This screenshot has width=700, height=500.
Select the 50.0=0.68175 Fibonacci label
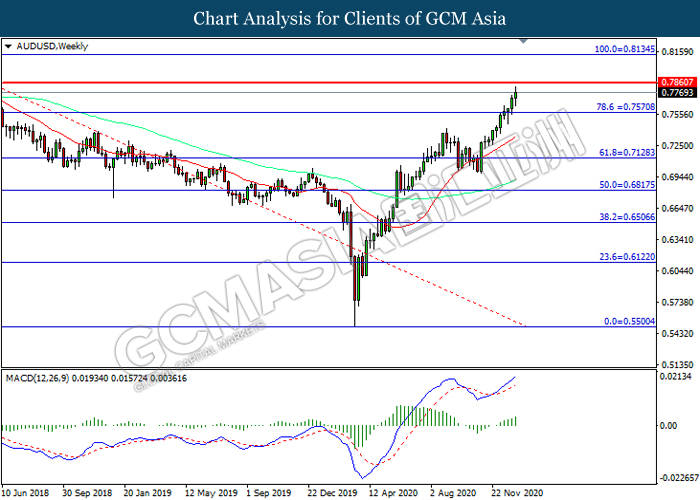tap(627, 184)
